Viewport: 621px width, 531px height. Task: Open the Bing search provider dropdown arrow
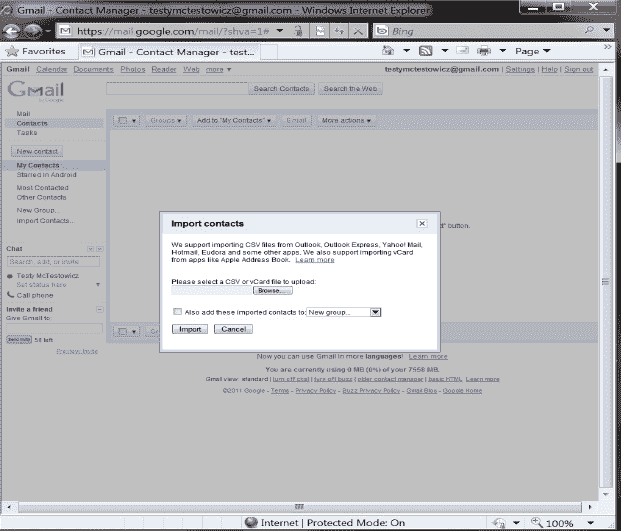point(606,30)
